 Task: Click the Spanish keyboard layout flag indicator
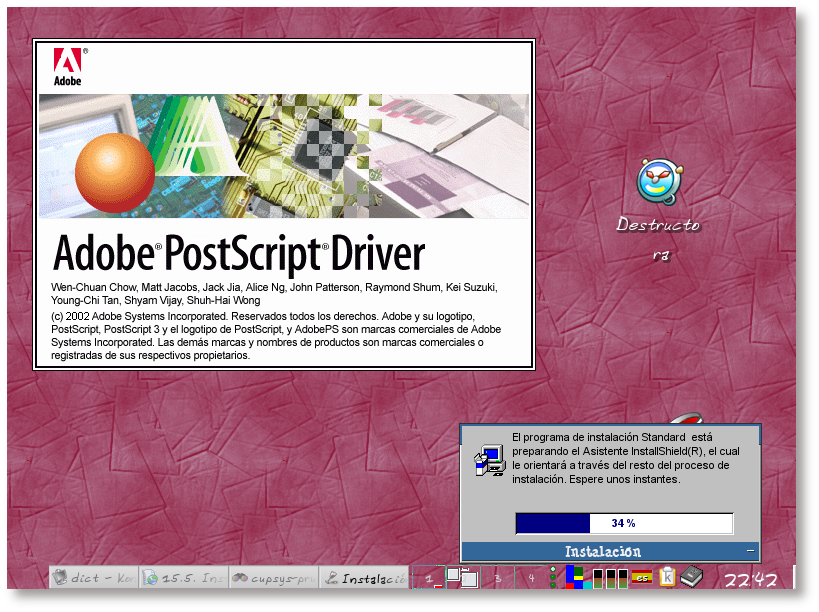click(642, 577)
